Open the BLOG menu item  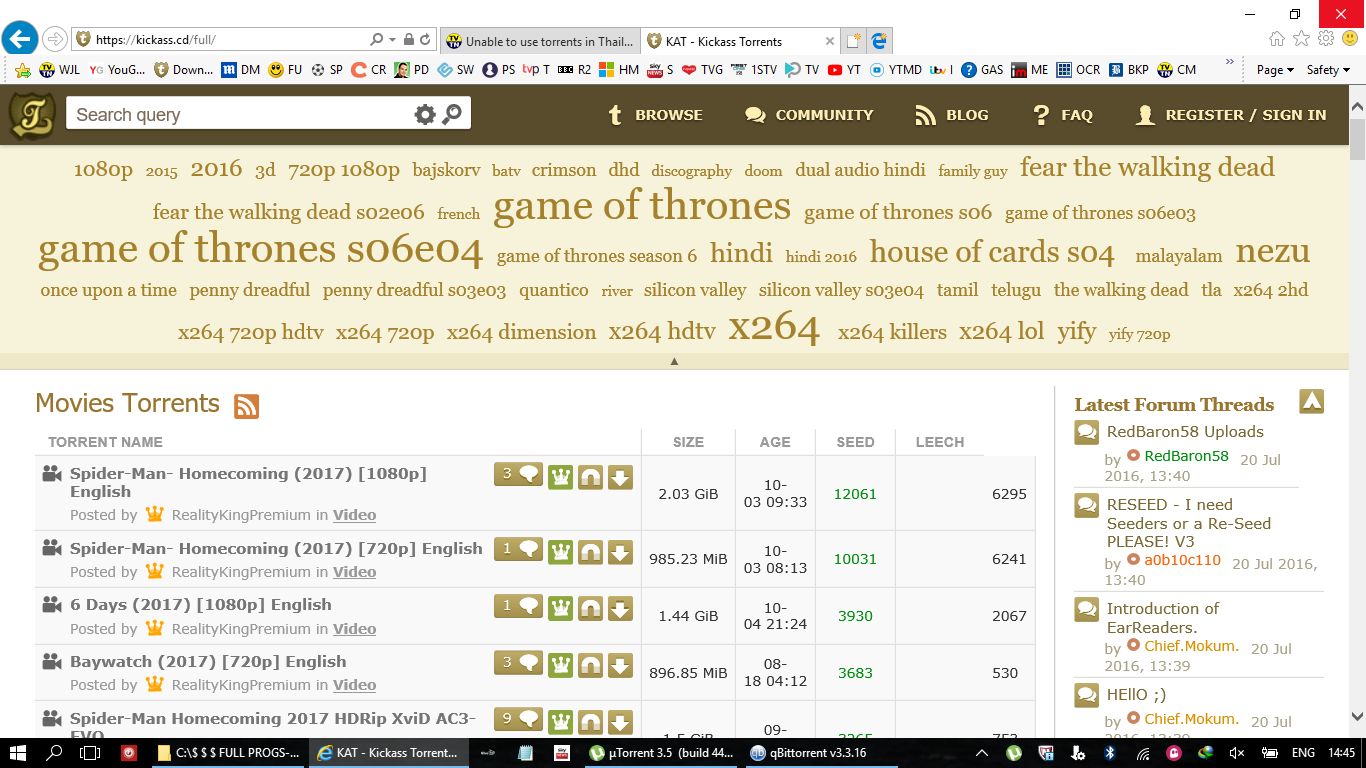[x=951, y=115]
